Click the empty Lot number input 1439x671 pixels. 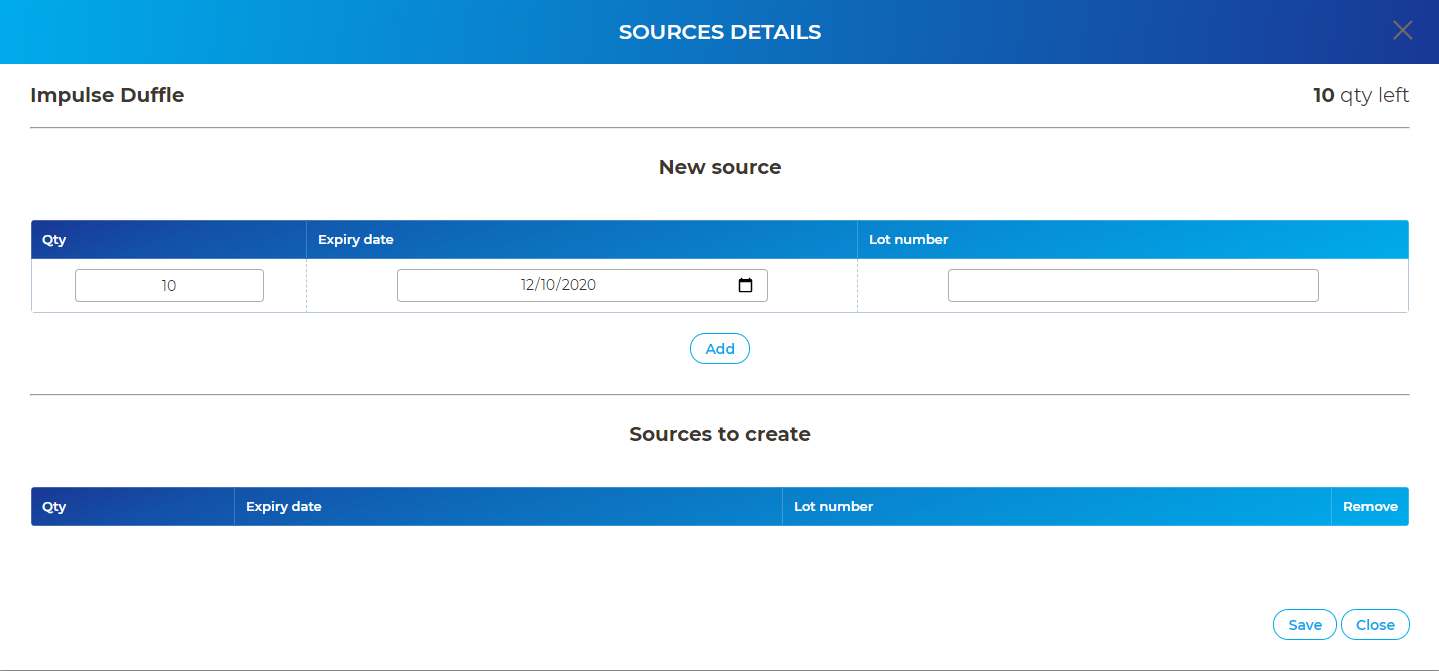(x=1133, y=285)
